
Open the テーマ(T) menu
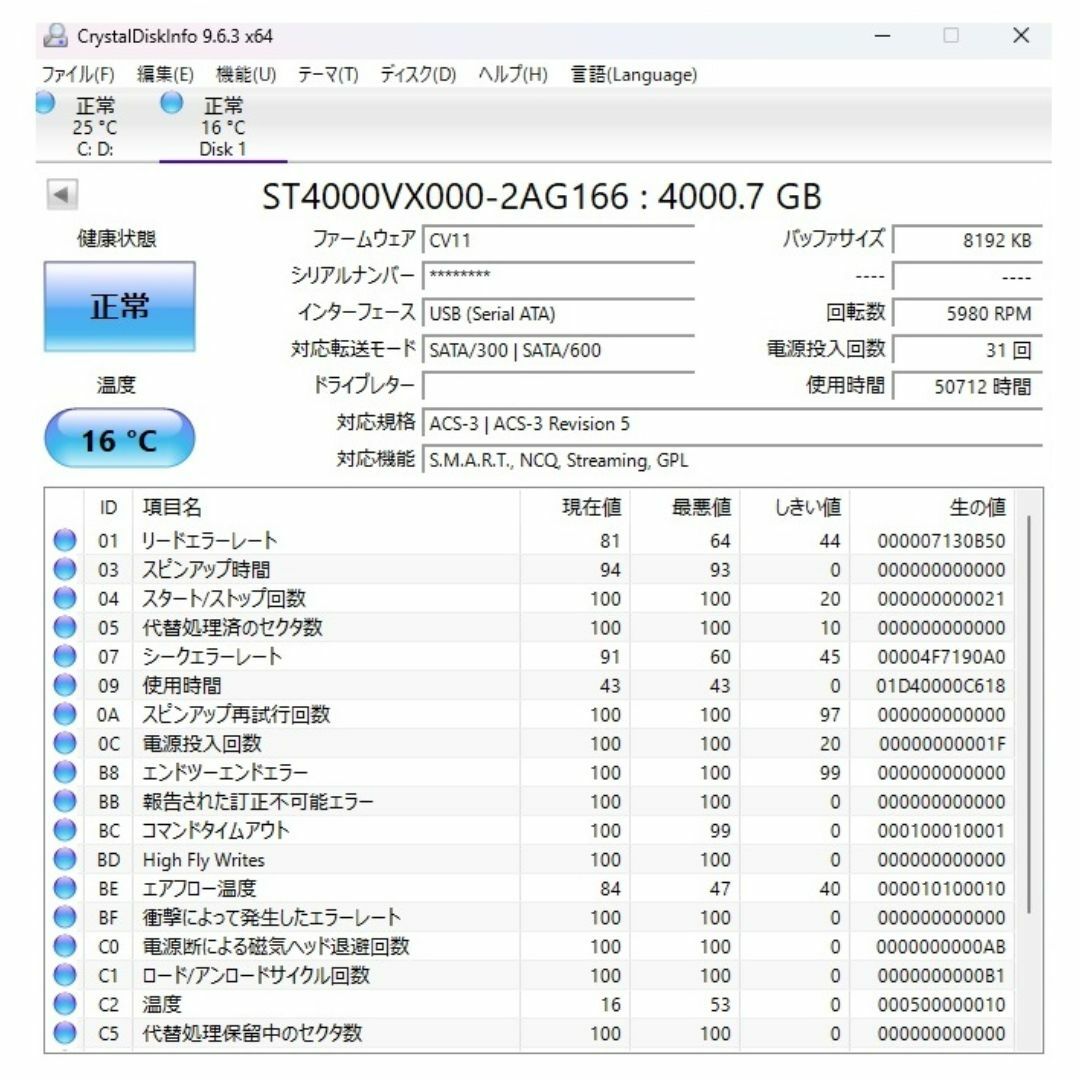[x=328, y=74]
